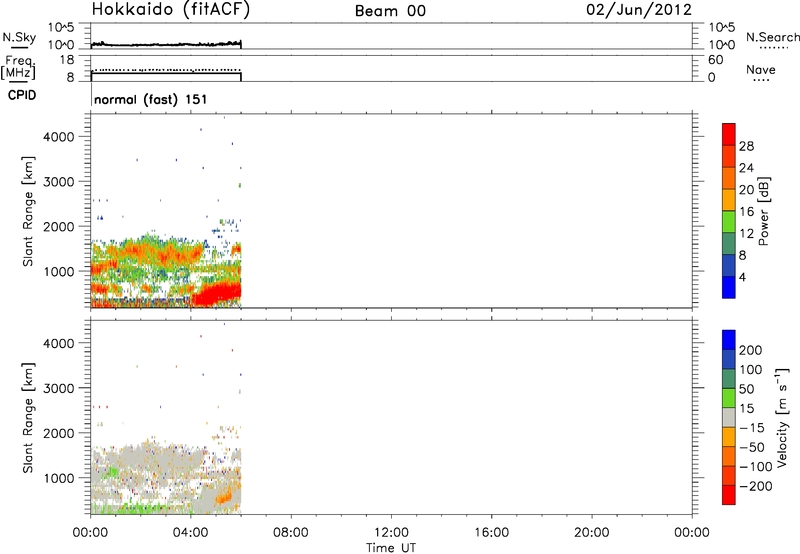Image resolution: width=800 pixels, height=554 pixels.
Task: Click the Power [dB] colorbar title
Action: tap(763, 211)
